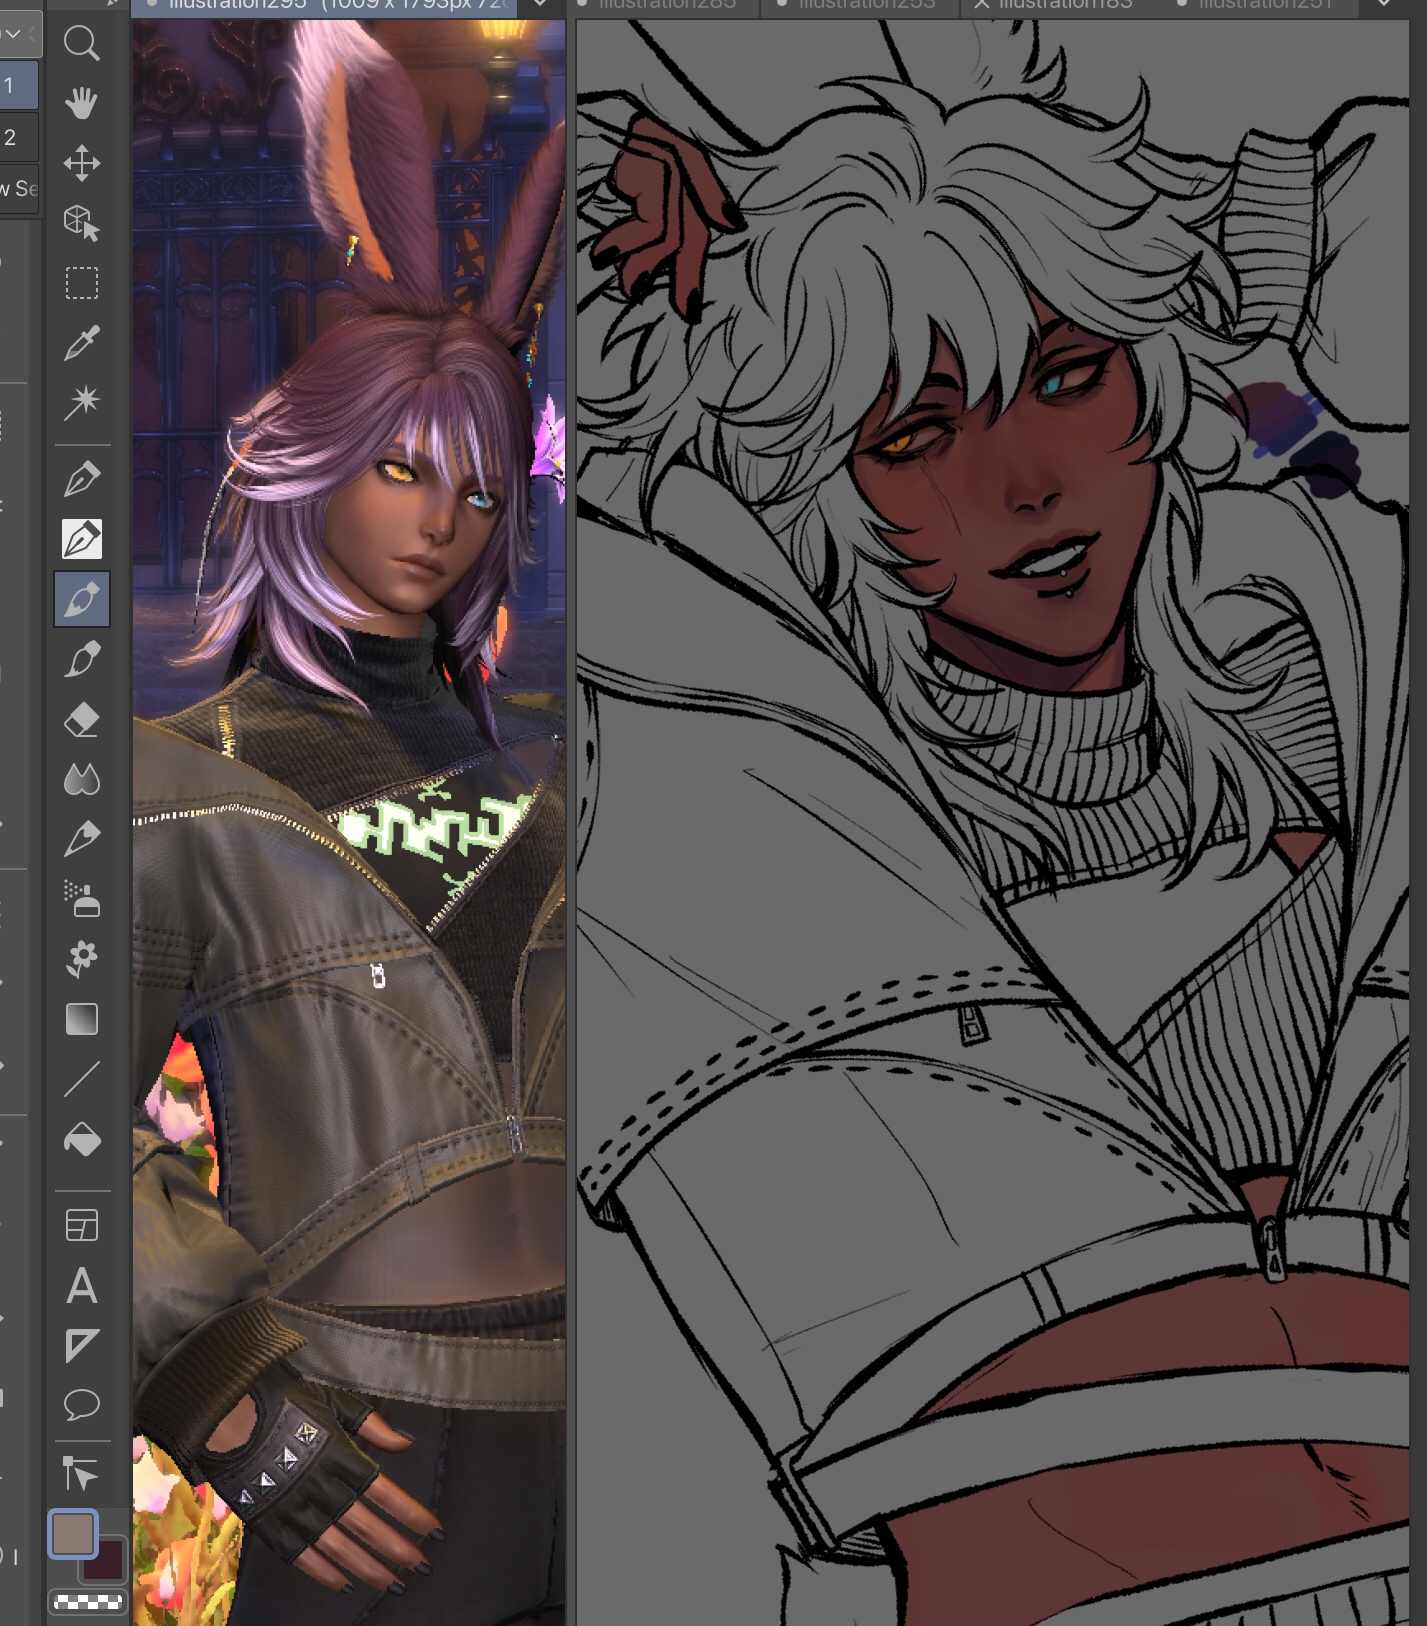1427x1626 pixels.
Task: Activate the Operation object cube tool
Action: coord(81,223)
